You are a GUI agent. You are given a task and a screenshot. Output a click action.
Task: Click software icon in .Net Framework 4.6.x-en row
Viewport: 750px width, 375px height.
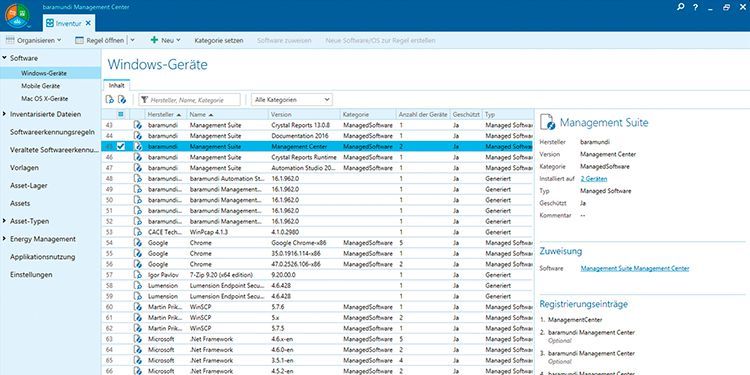pyautogui.click(x=138, y=339)
